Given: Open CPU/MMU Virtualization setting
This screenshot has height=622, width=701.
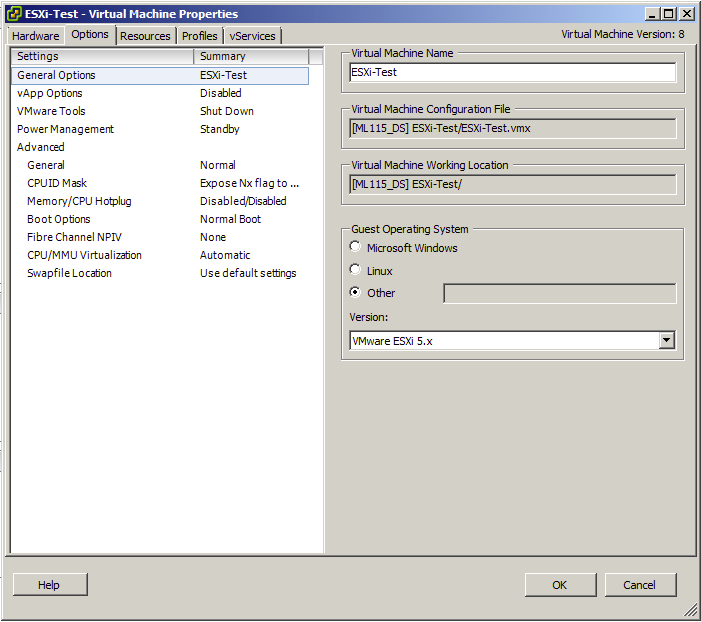Looking at the screenshot, I should [x=160, y=255].
